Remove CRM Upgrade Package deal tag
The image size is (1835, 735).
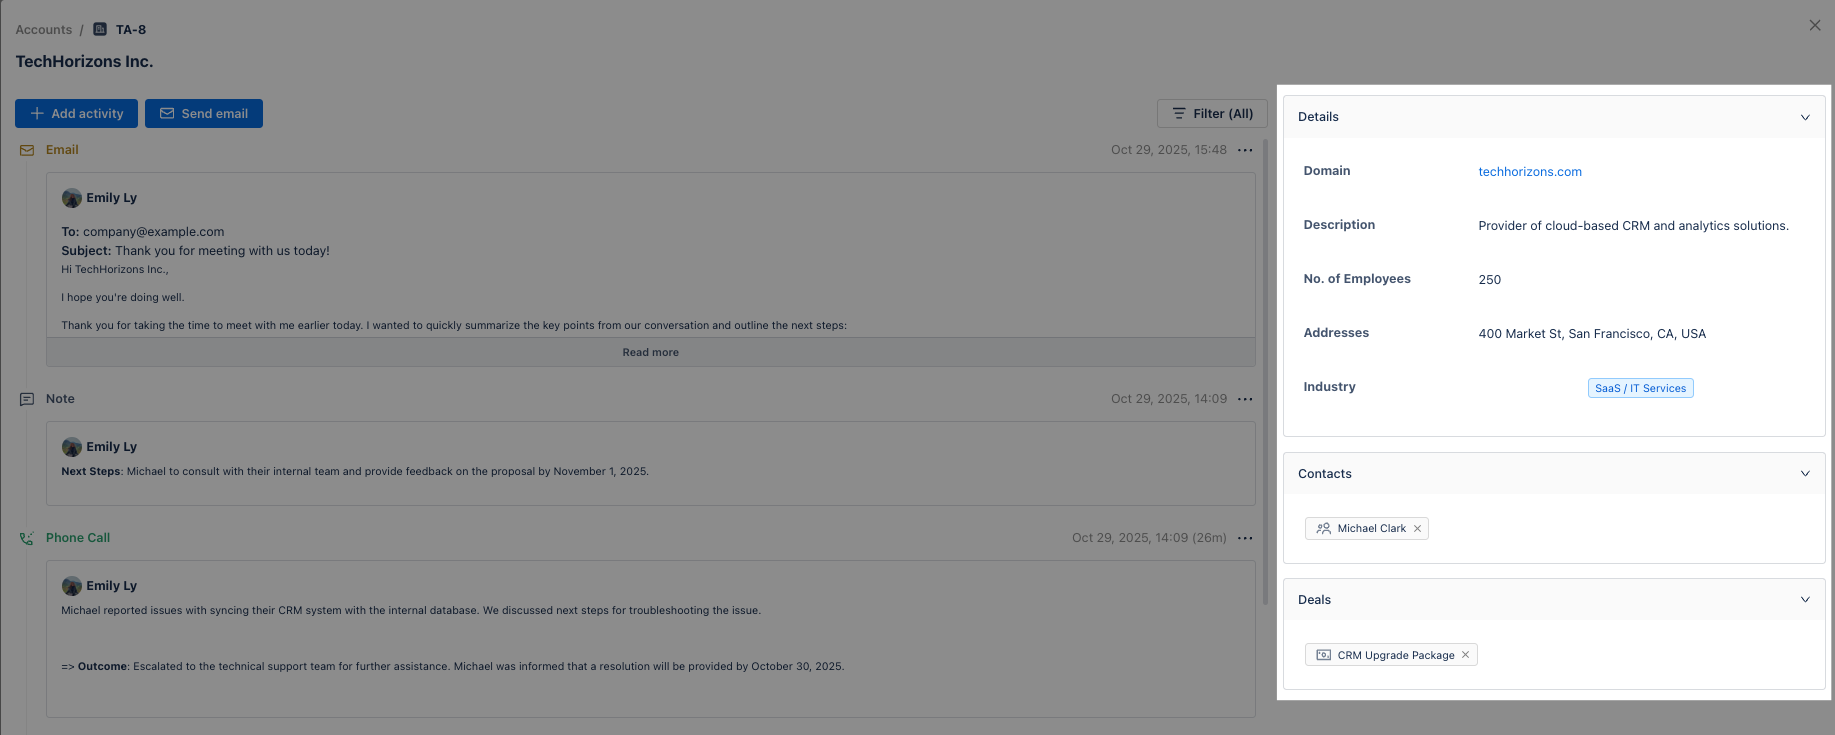click(1465, 655)
